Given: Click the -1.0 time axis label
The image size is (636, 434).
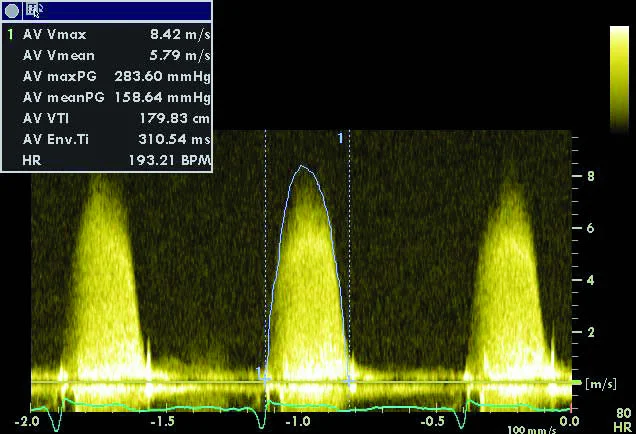Looking at the screenshot, I should (298, 421).
